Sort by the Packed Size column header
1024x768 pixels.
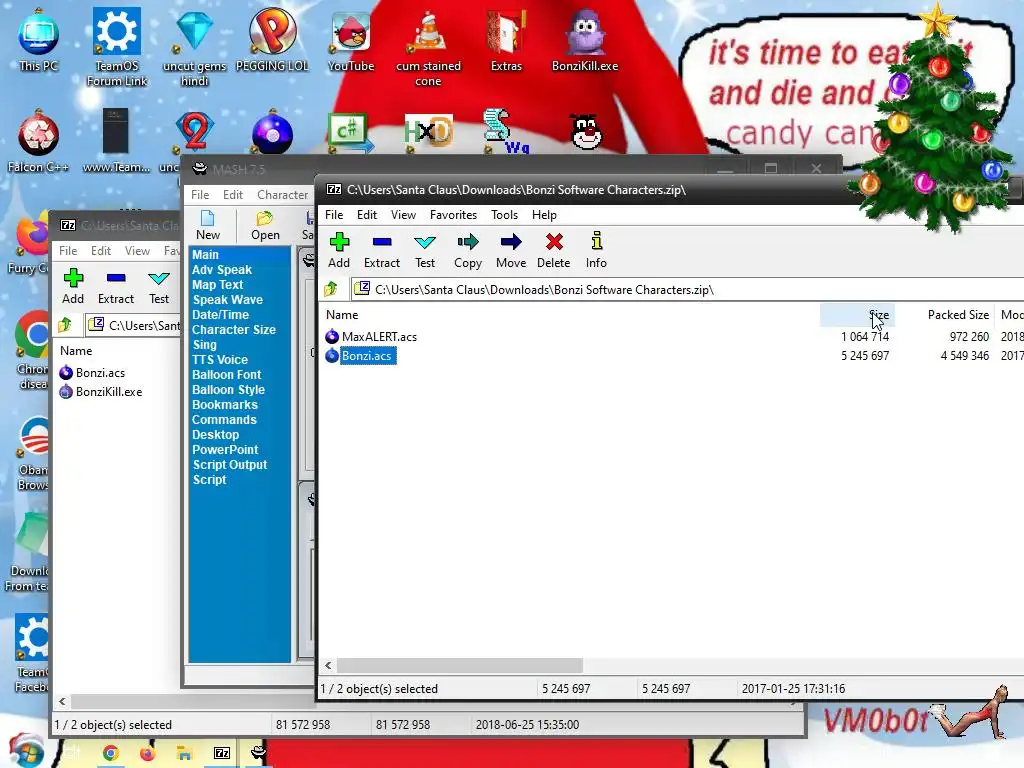(944, 315)
